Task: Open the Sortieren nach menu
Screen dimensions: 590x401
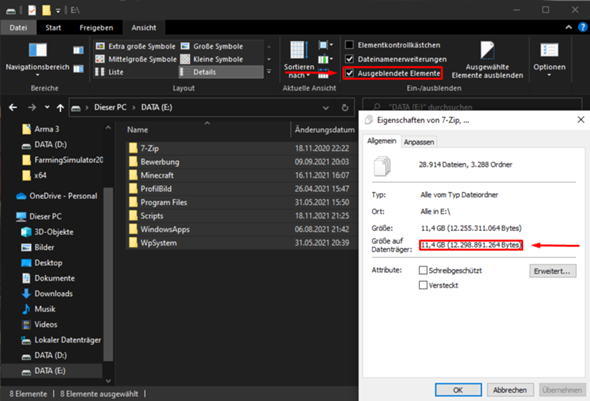Action: tap(299, 59)
